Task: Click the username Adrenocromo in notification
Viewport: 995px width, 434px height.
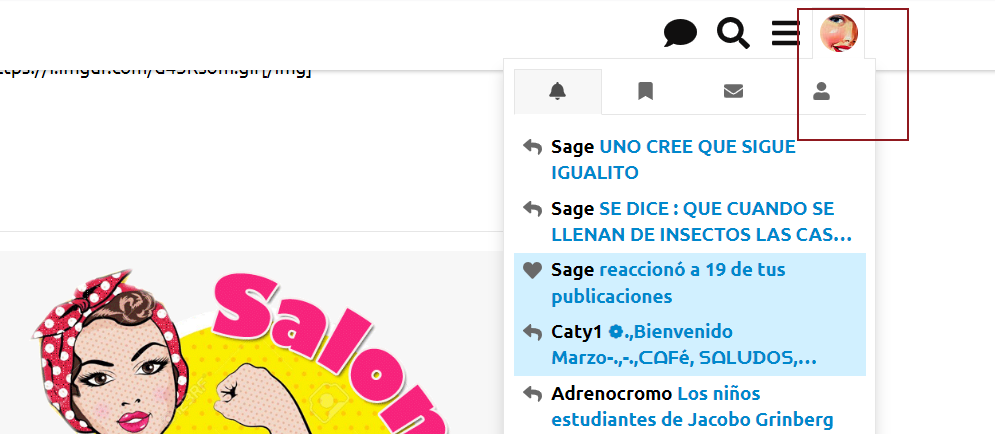Action: point(612,394)
